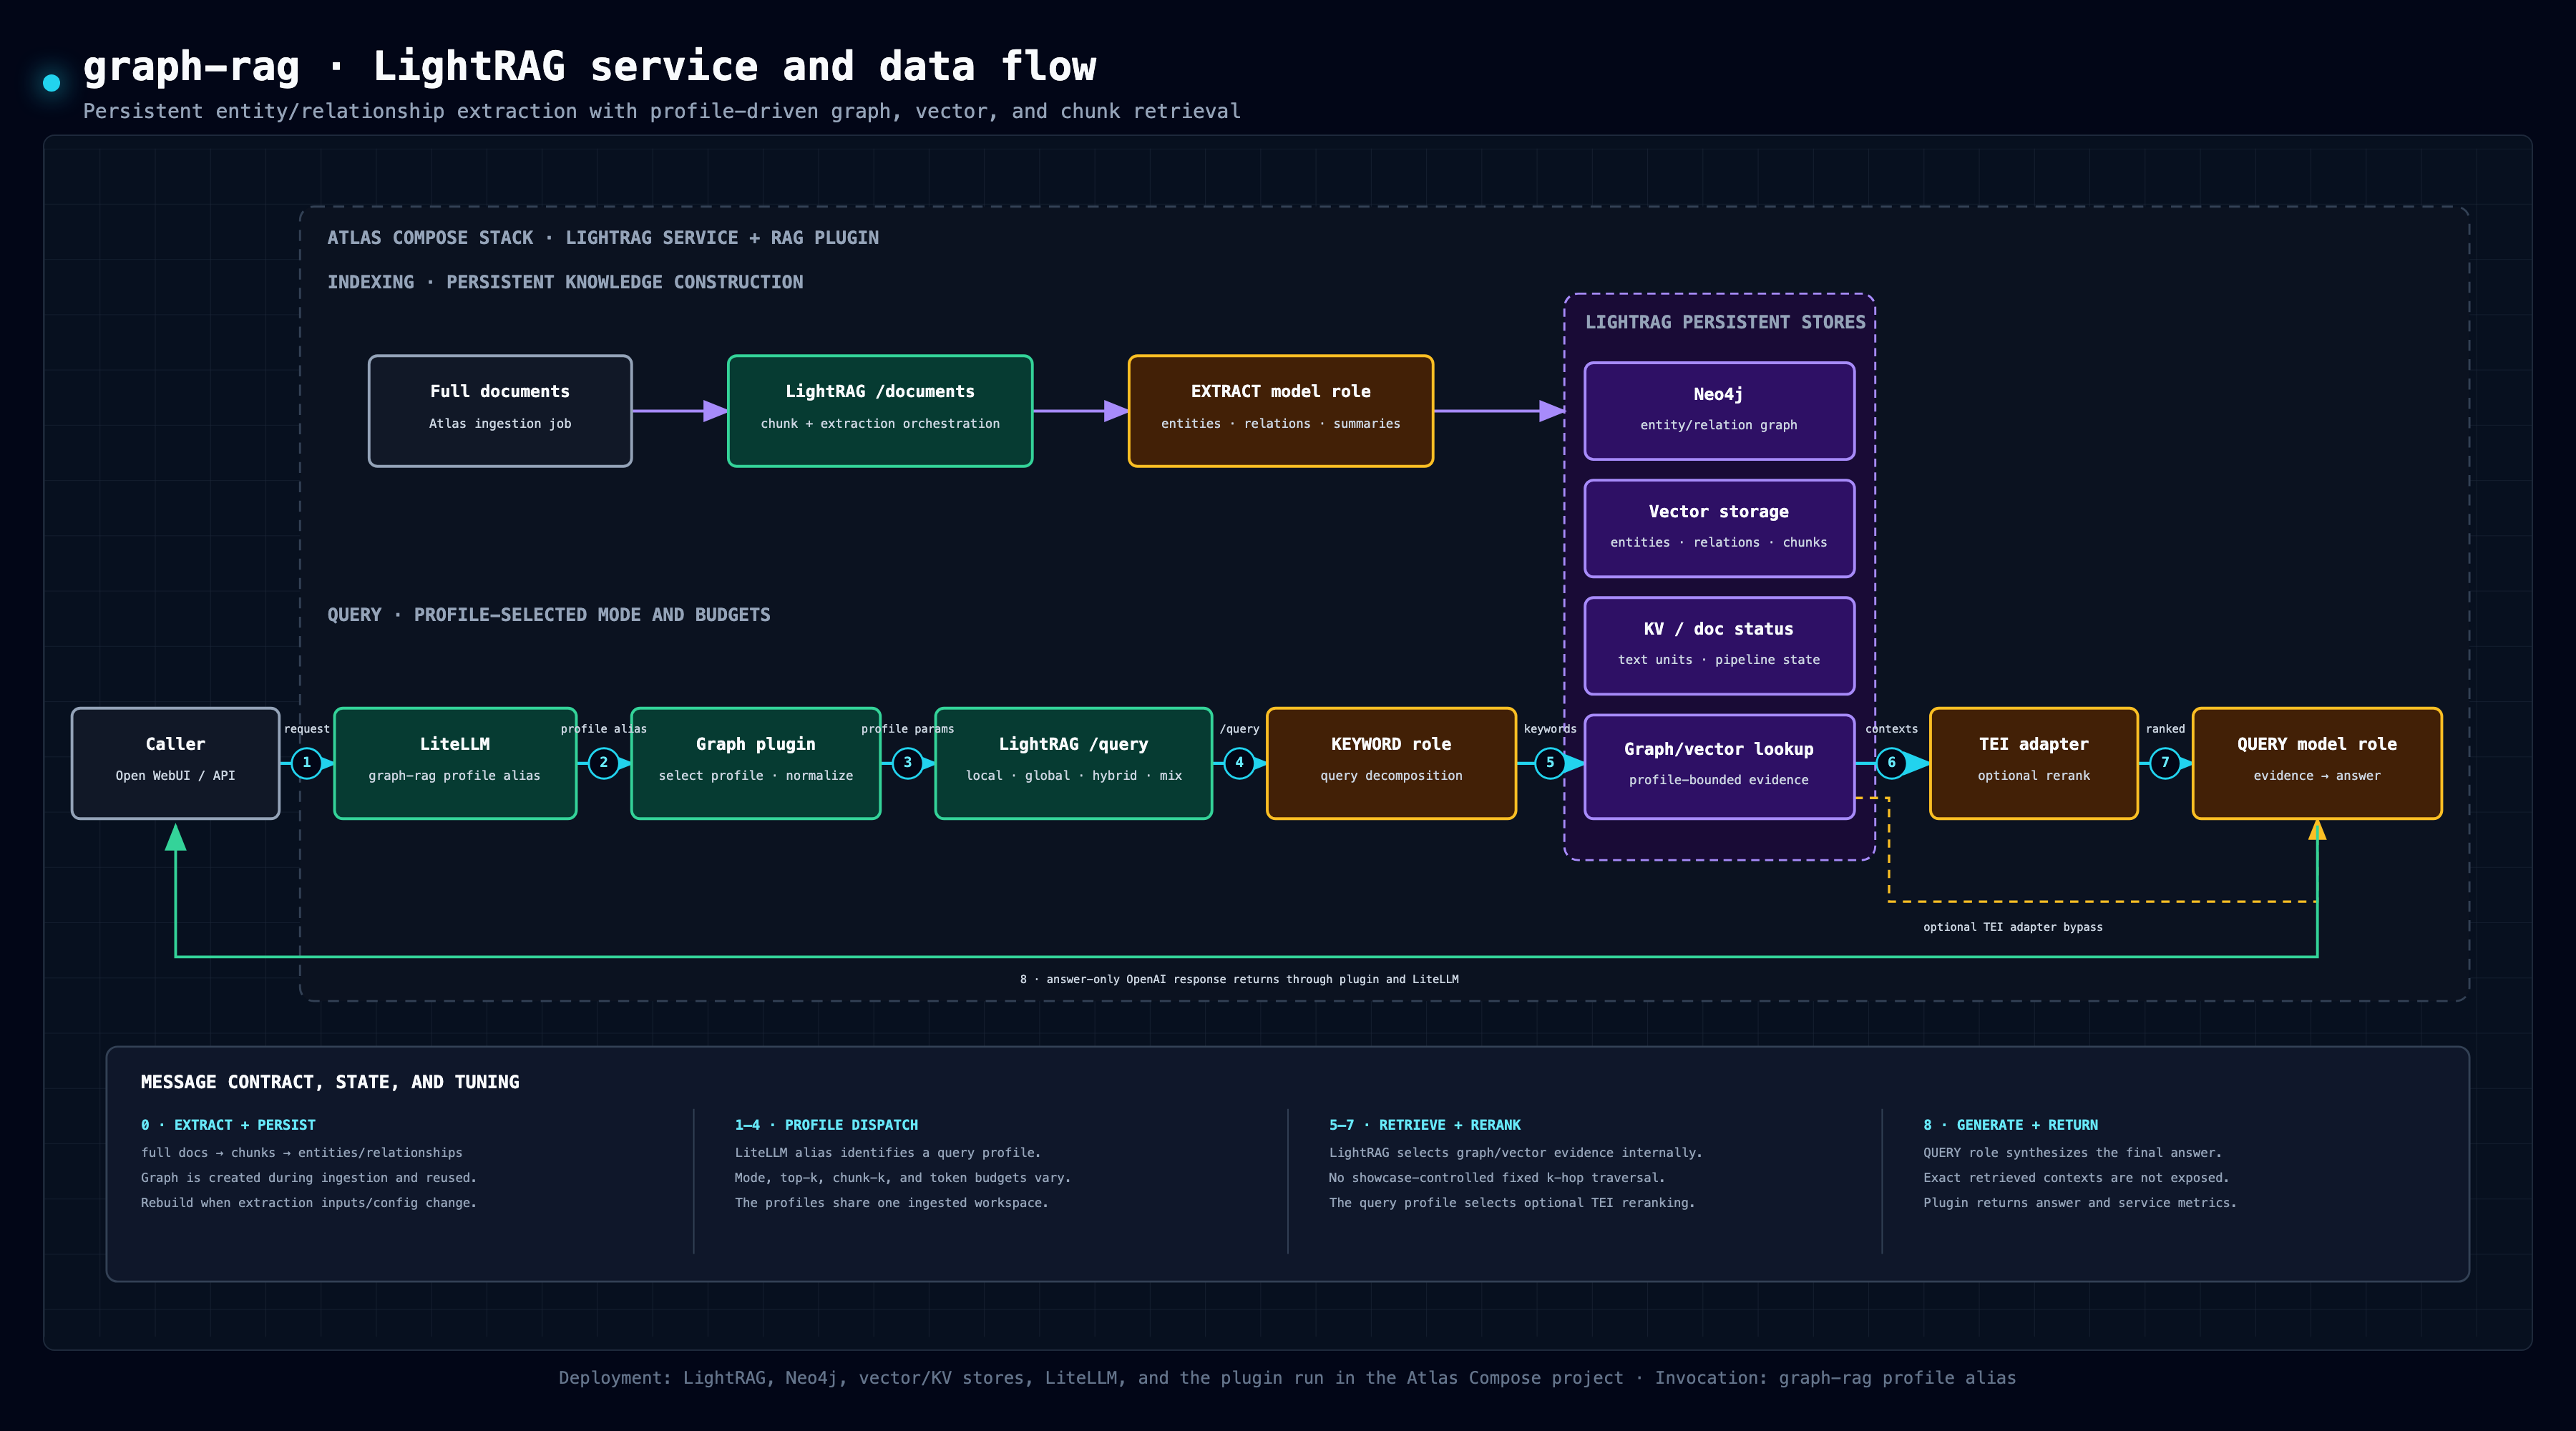Click 'optional TEI adapter bypass' label
Image resolution: width=2576 pixels, height=1431 pixels.
2013,927
